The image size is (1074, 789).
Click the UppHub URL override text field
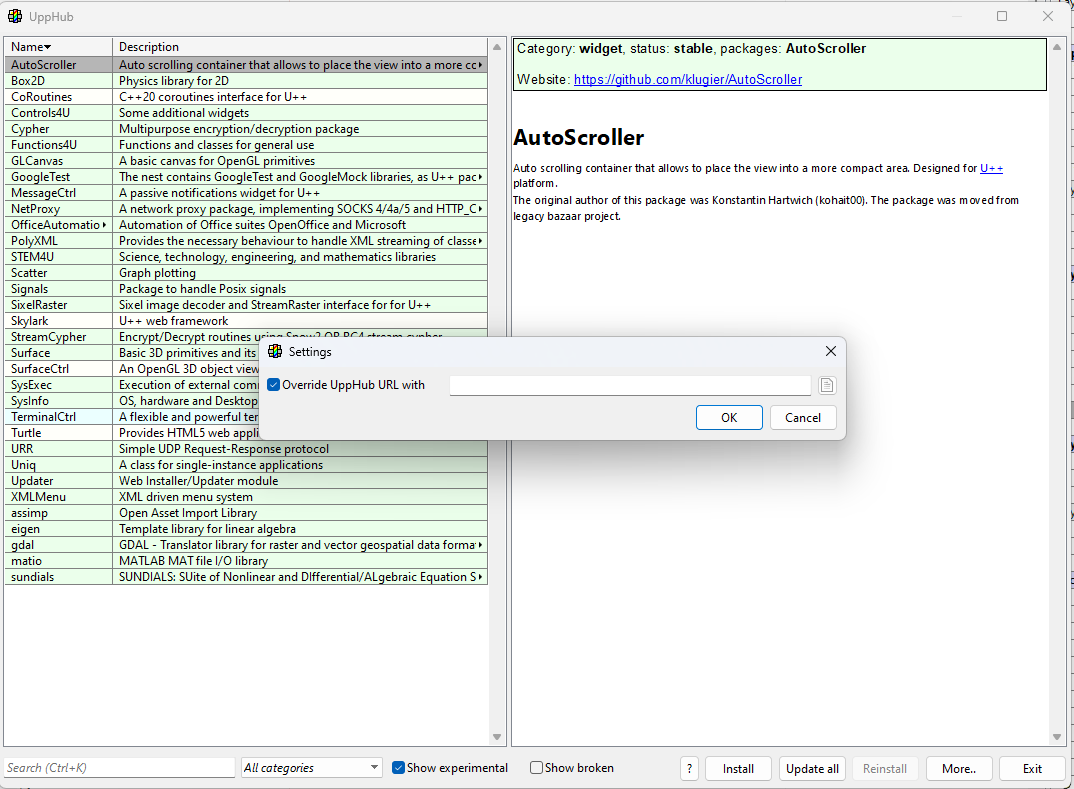629,385
